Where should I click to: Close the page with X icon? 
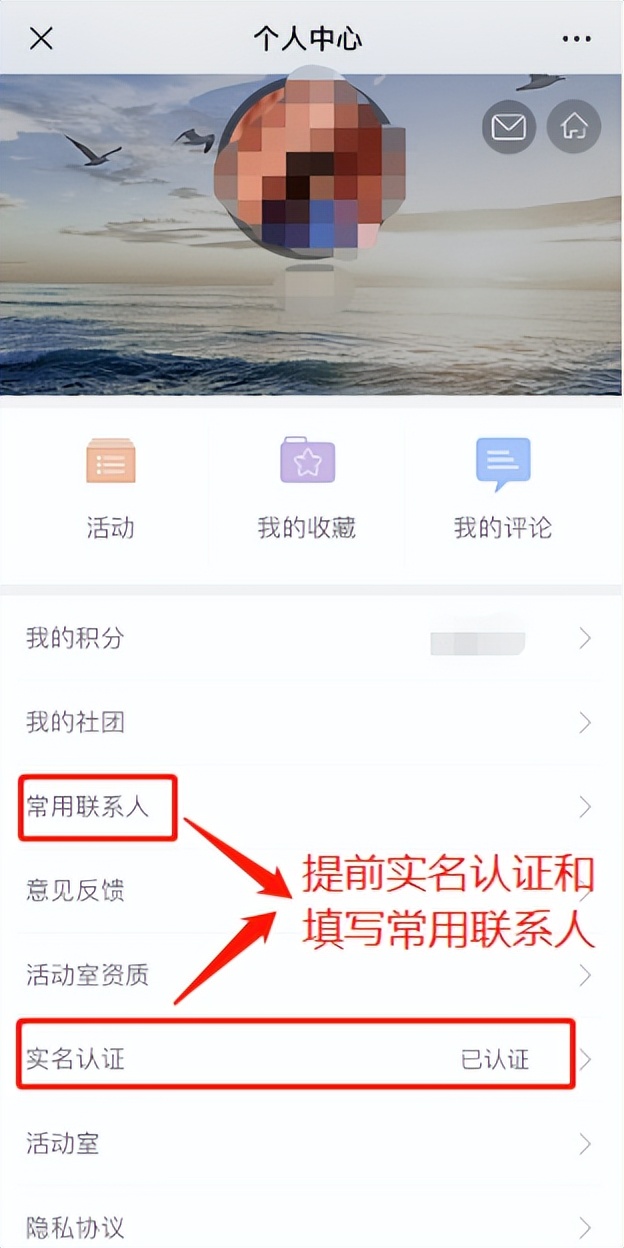[x=41, y=39]
